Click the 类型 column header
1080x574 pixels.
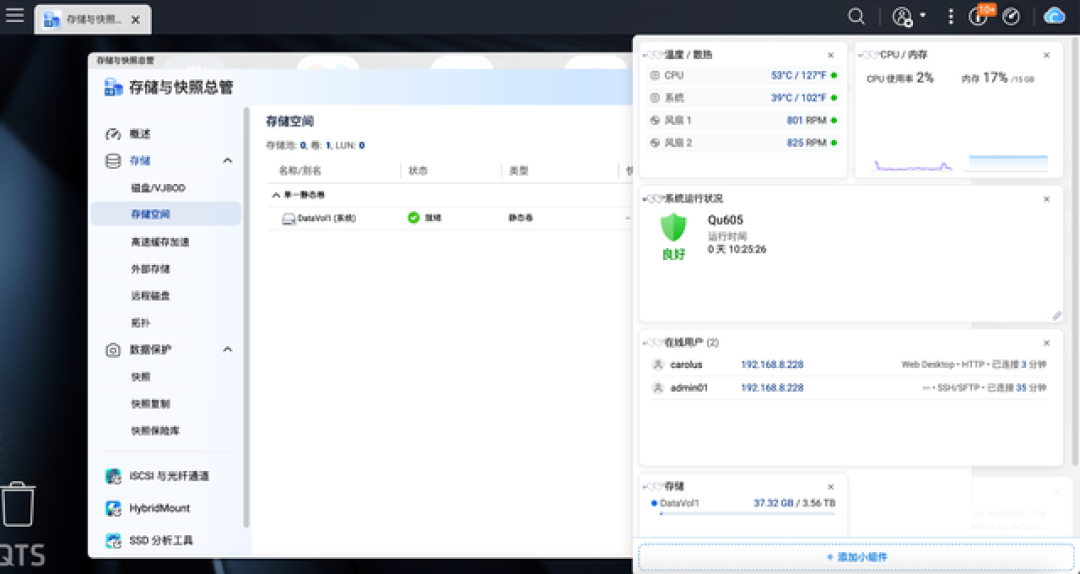coord(519,171)
